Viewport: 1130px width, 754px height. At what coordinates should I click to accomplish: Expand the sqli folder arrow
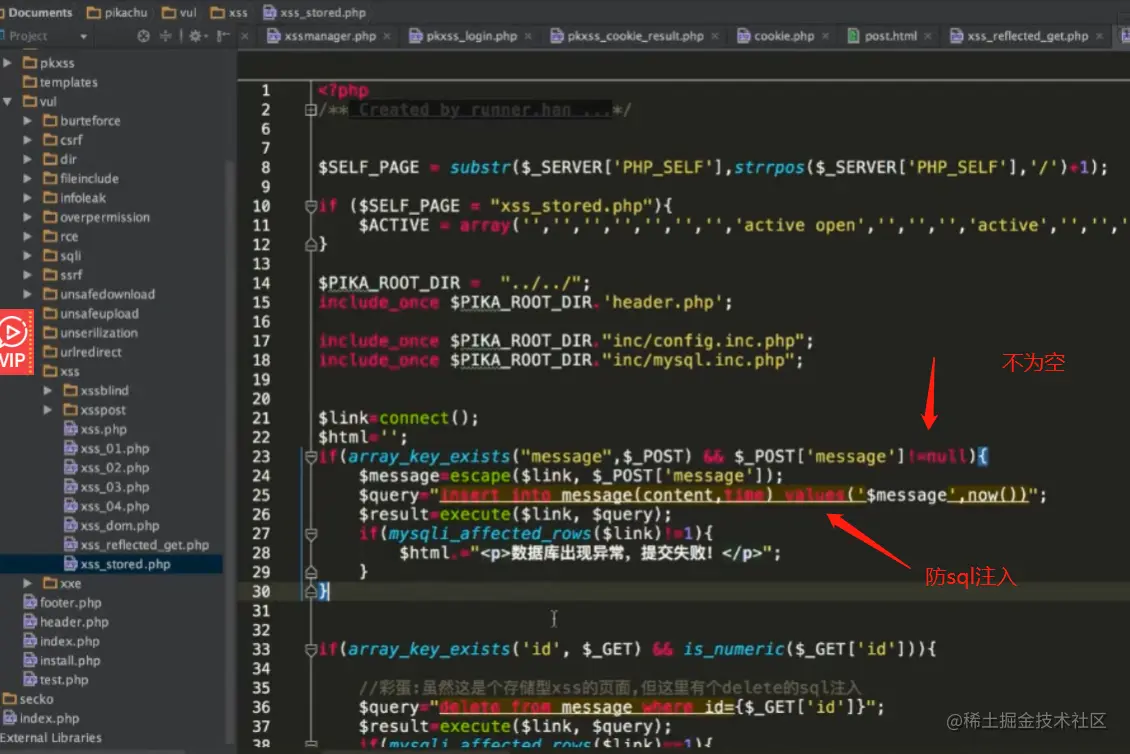pyautogui.click(x=27, y=256)
